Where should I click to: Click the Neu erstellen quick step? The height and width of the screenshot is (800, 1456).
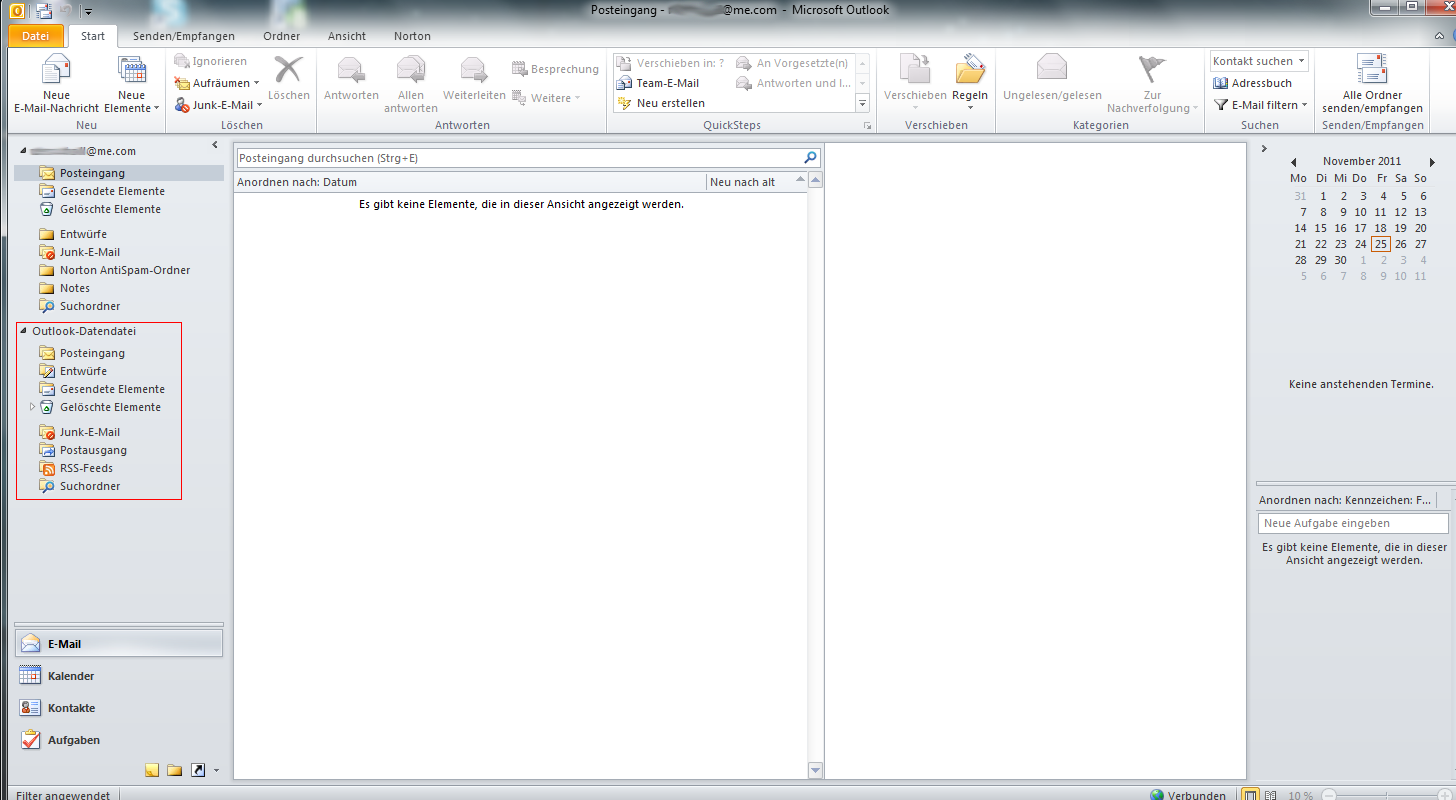[662, 103]
